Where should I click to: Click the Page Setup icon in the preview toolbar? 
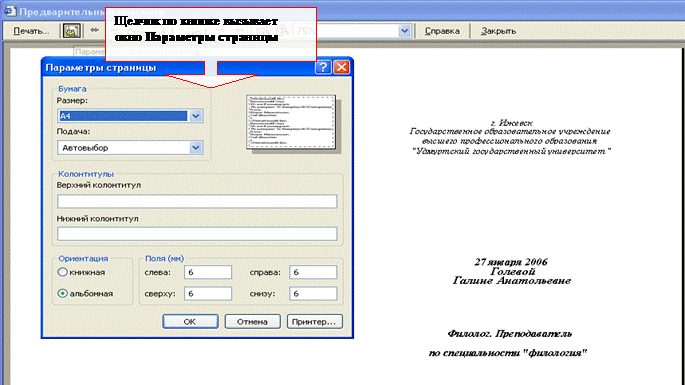(71, 31)
